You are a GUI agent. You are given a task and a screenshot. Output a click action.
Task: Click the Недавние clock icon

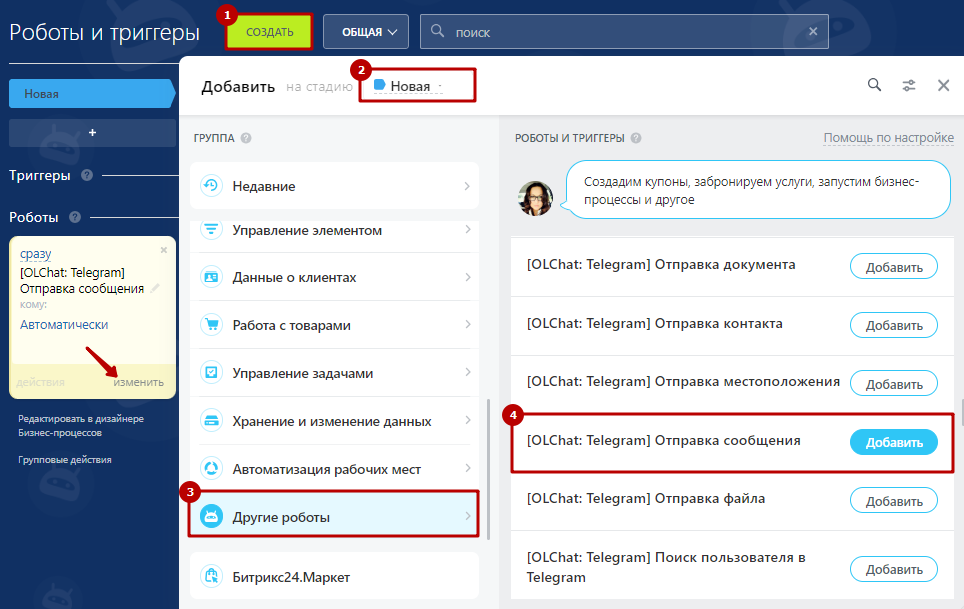click(211, 185)
